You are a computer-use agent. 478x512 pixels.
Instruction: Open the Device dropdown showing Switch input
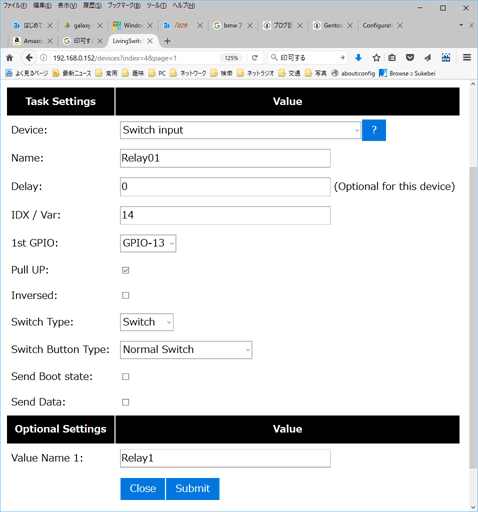240,130
